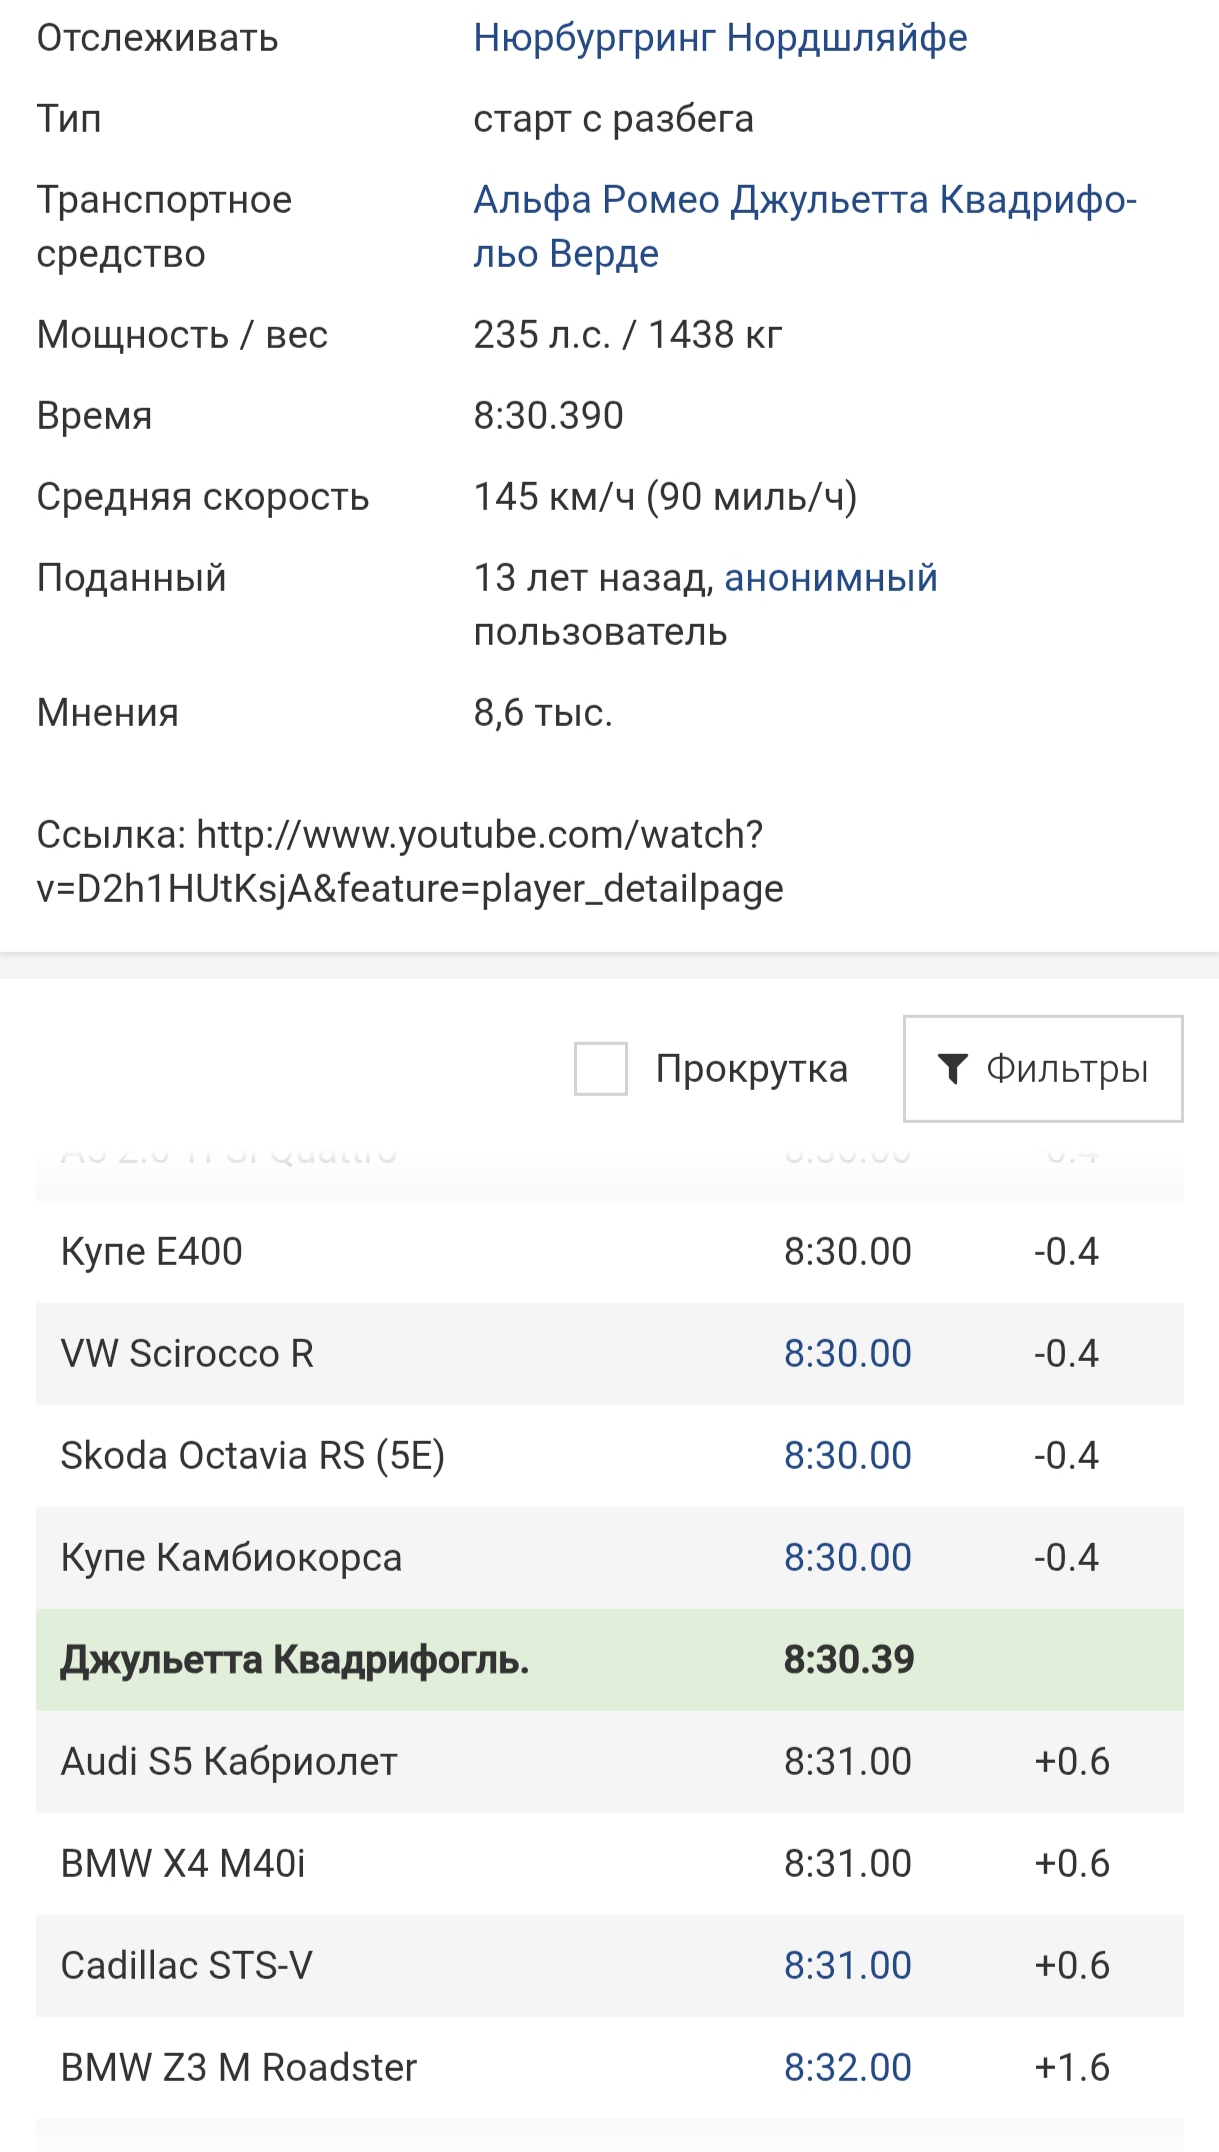
Task: Click the Прокрутка label text
Action: pyautogui.click(x=751, y=1068)
